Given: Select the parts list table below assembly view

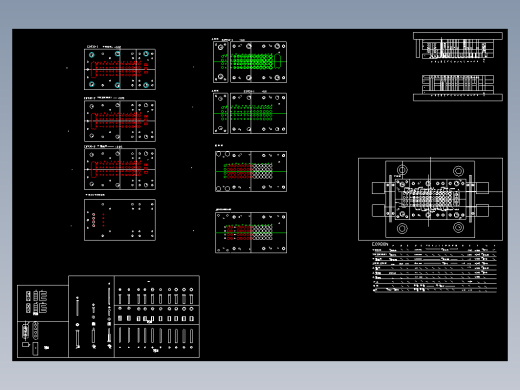Looking at the screenshot, I should click(x=434, y=267).
